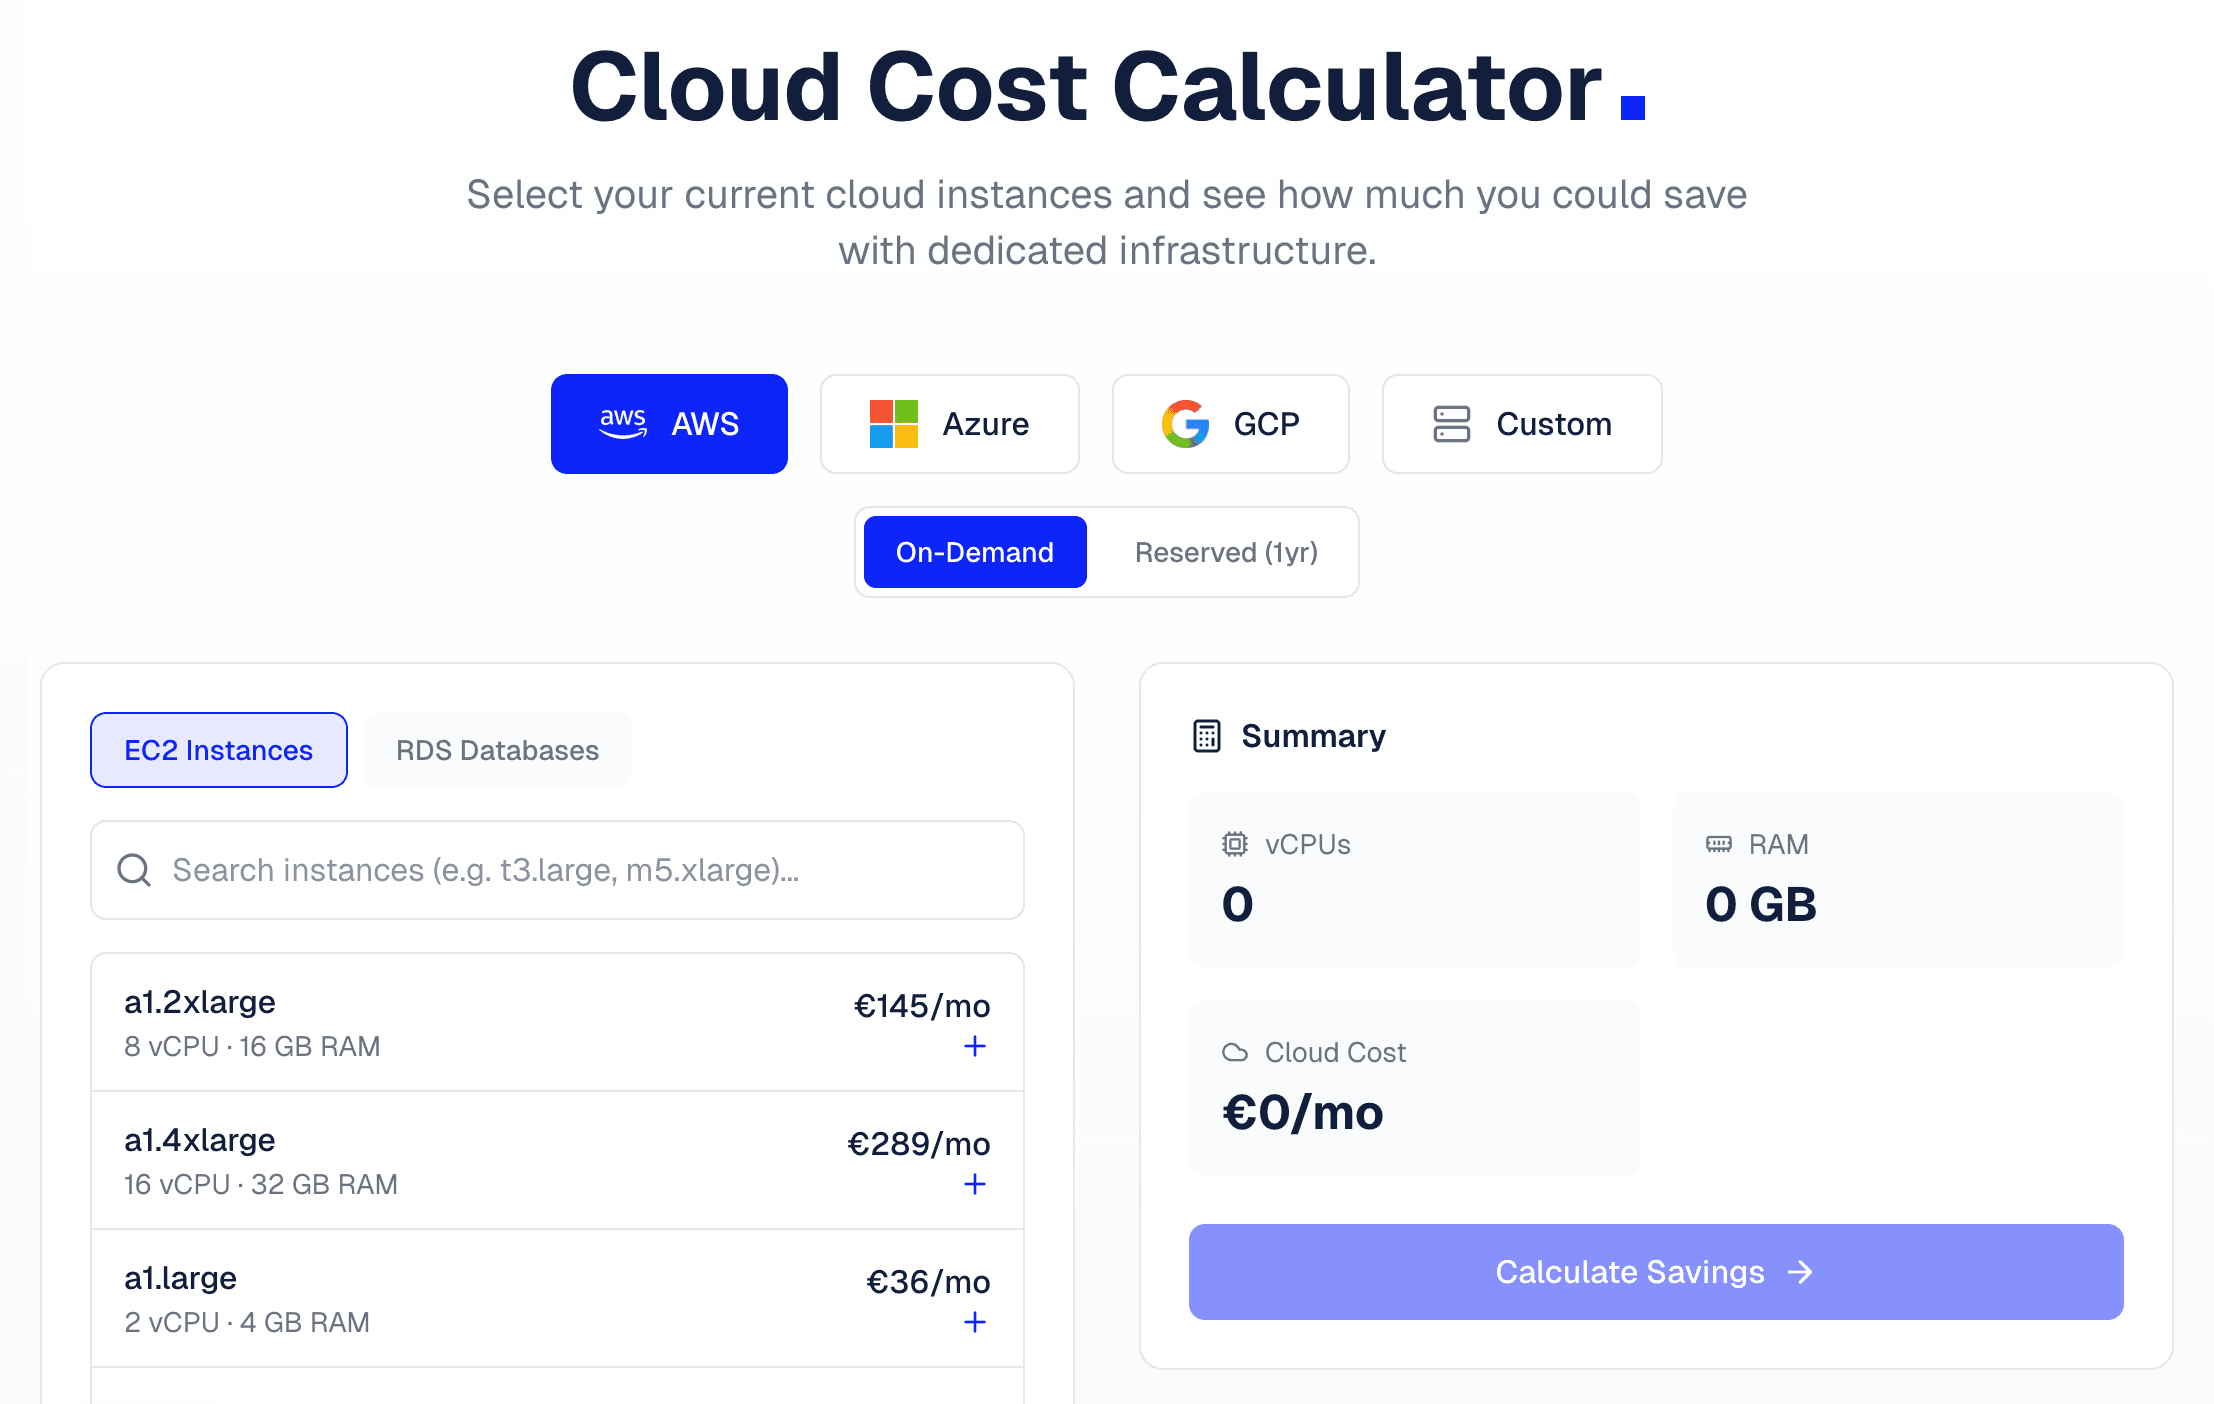Click inside the instance search field

coord(556,870)
